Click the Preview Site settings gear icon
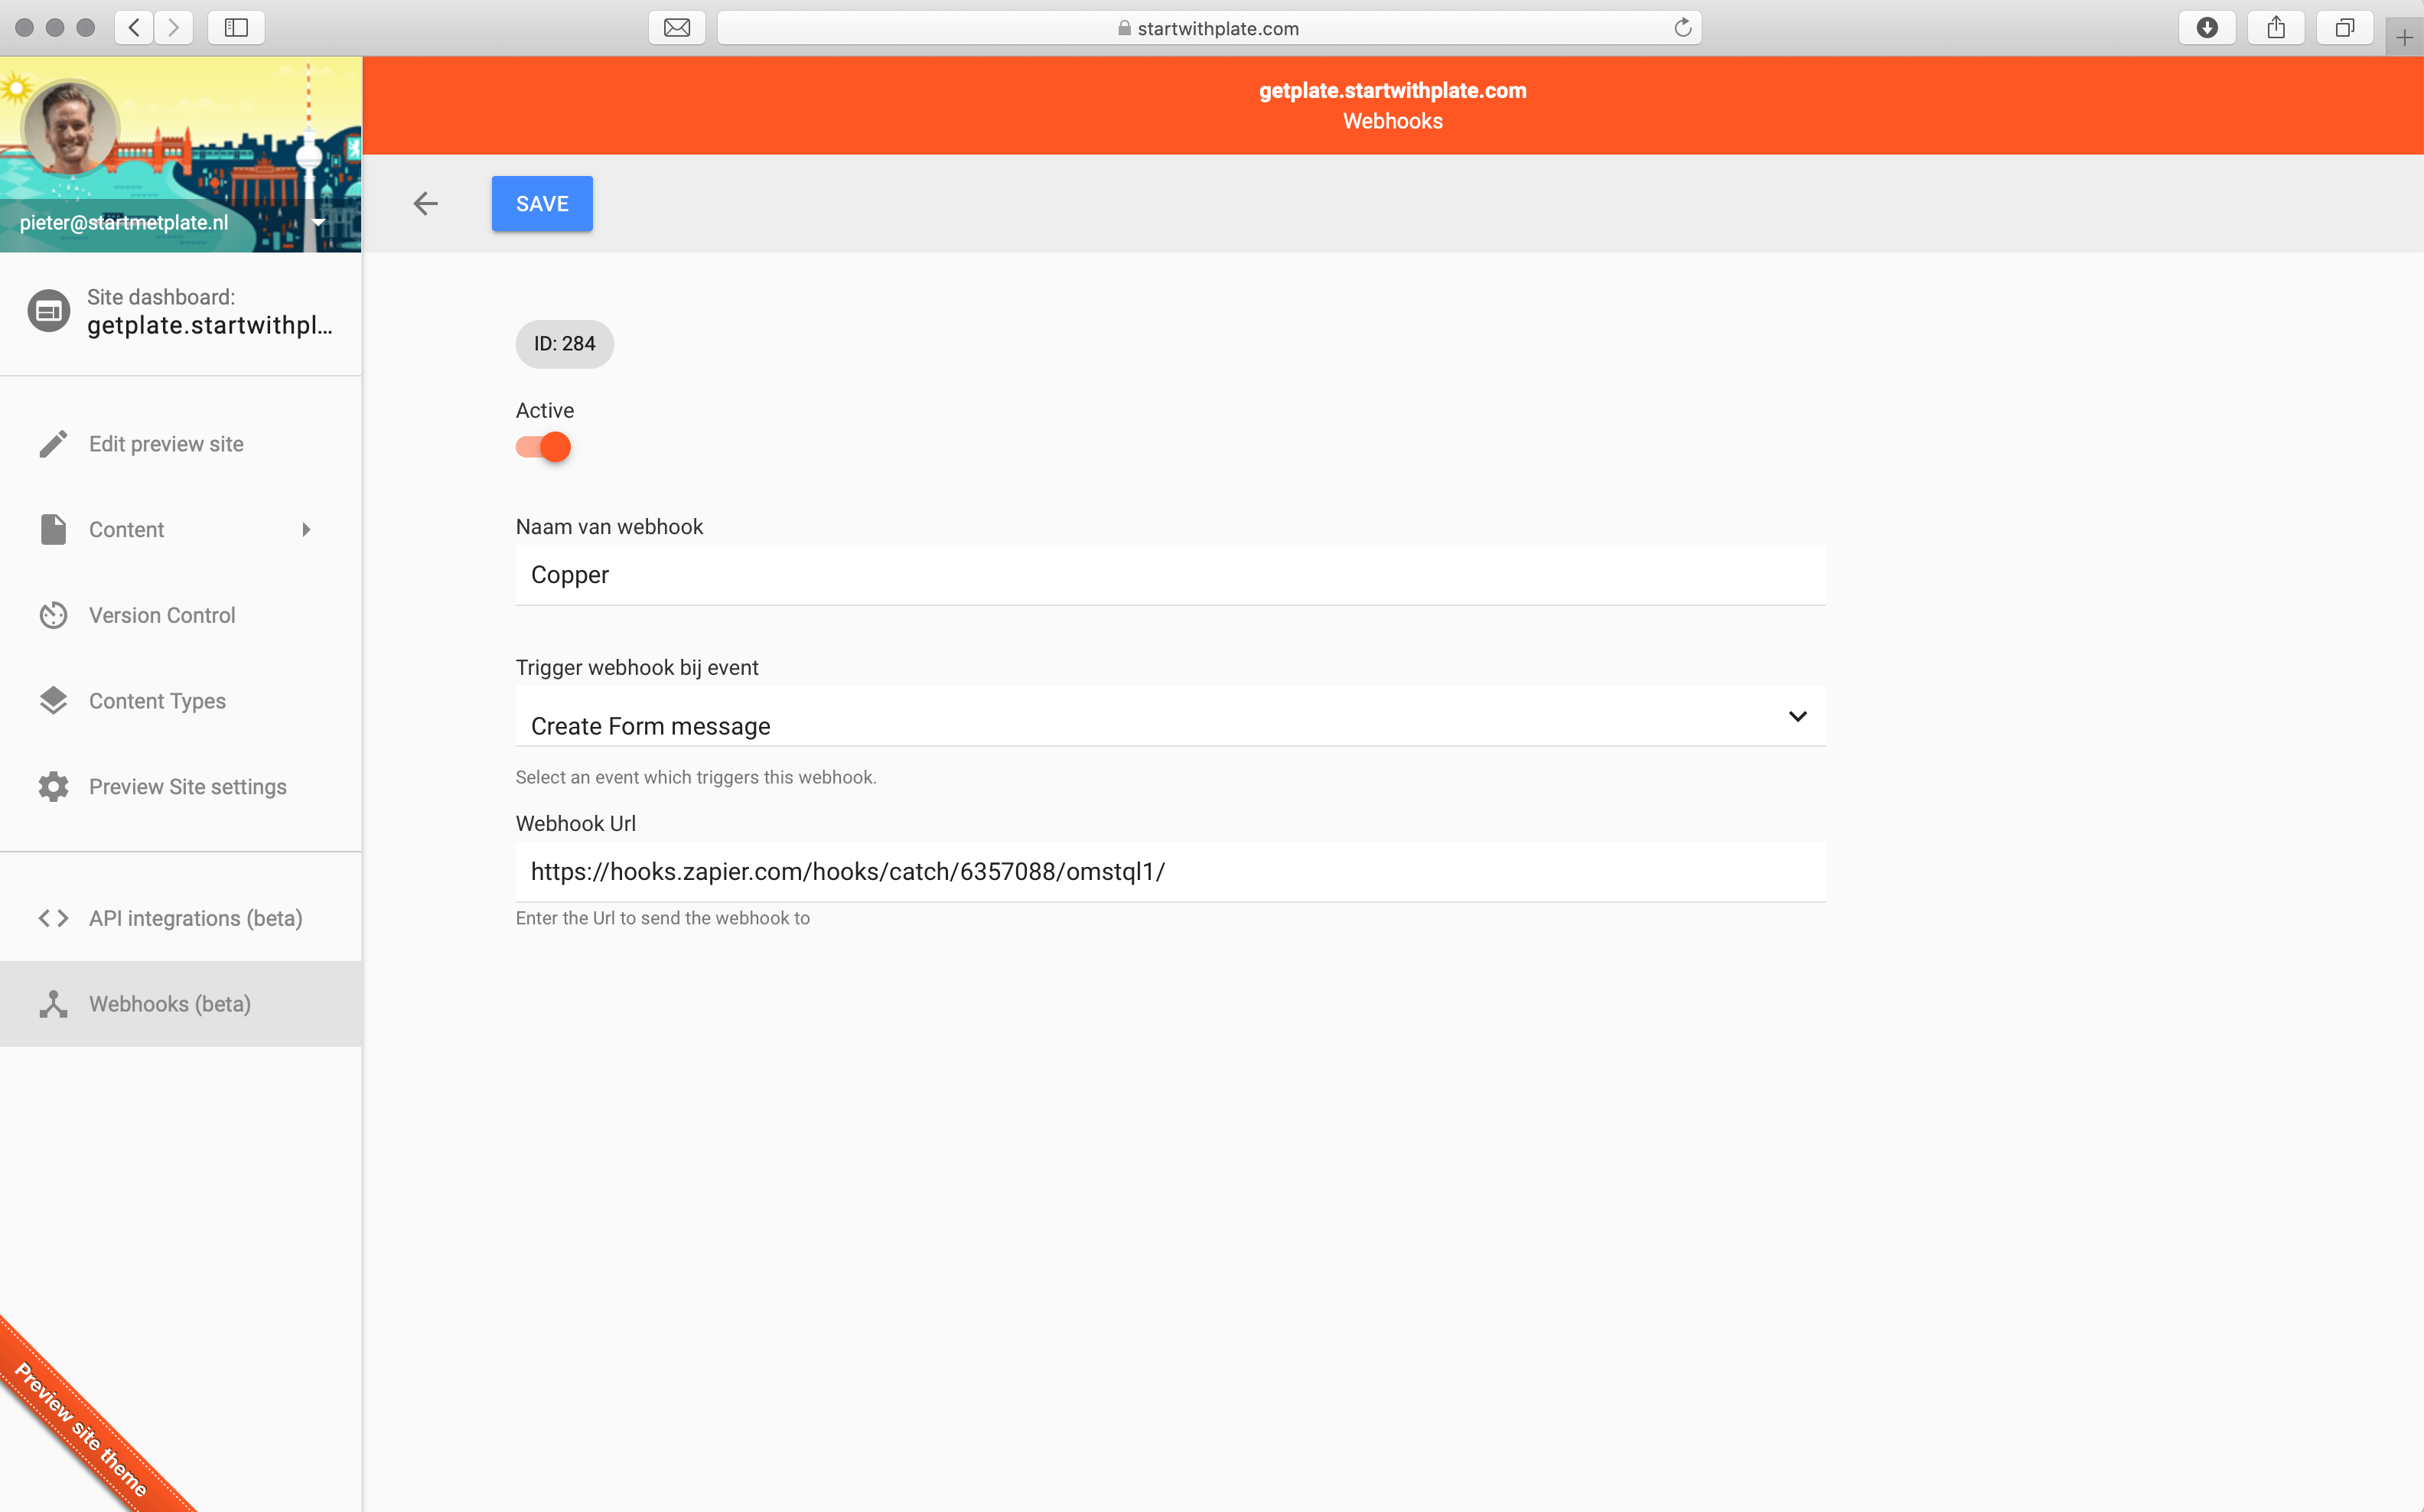2424x1512 pixels. 53,787
